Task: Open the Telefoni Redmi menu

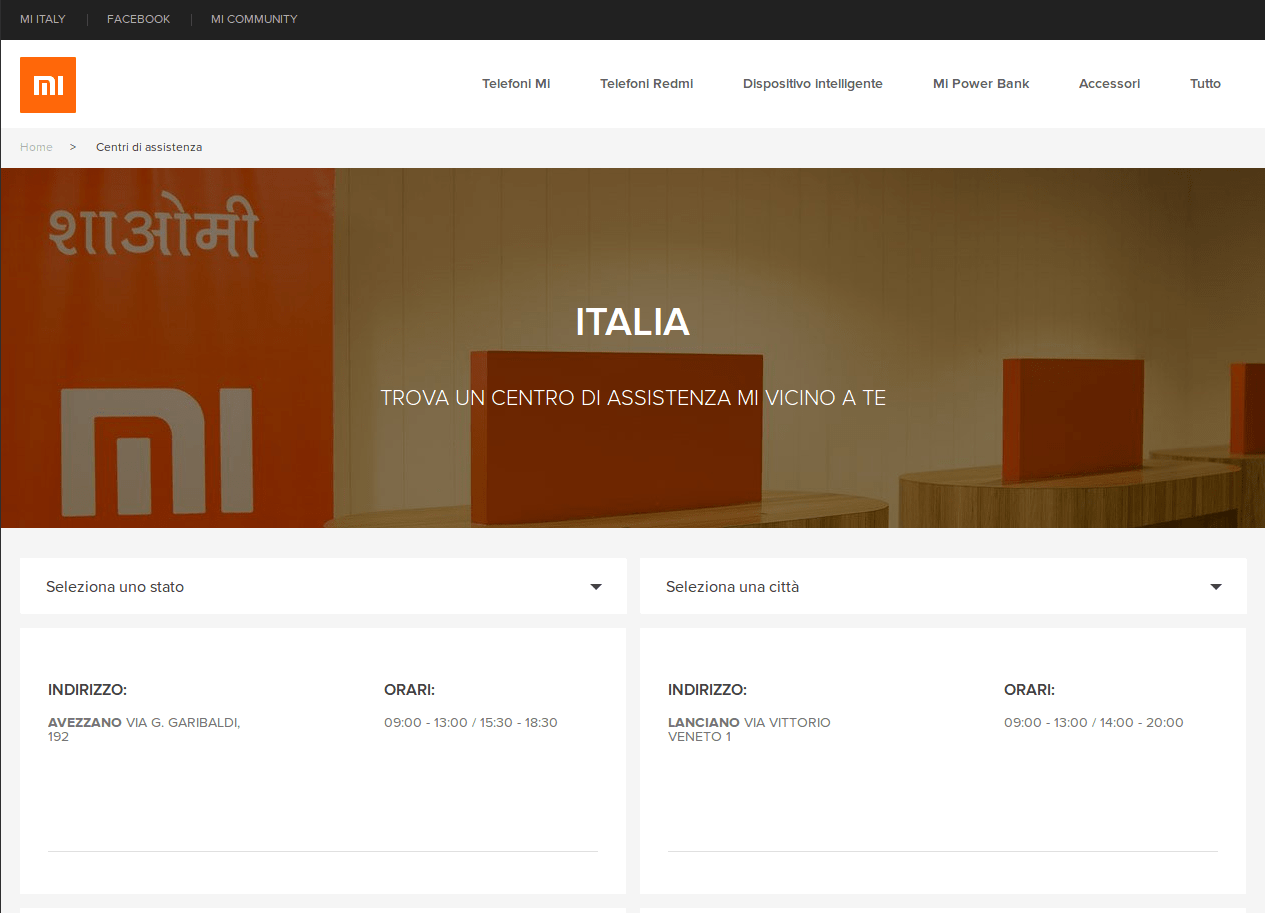Action: click(646, 84)
